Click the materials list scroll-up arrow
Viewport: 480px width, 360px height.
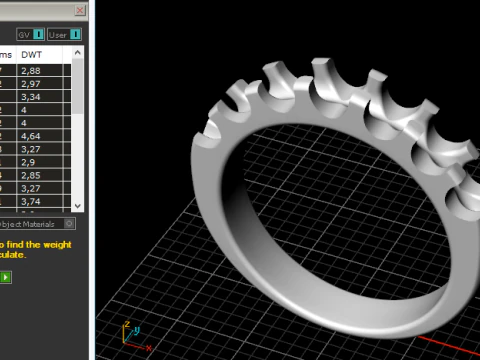[78, 53]
